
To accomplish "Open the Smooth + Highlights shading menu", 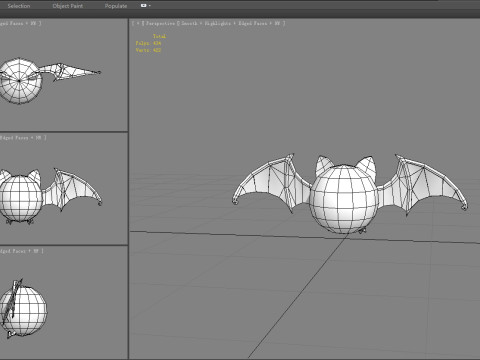I will point(207,23).
